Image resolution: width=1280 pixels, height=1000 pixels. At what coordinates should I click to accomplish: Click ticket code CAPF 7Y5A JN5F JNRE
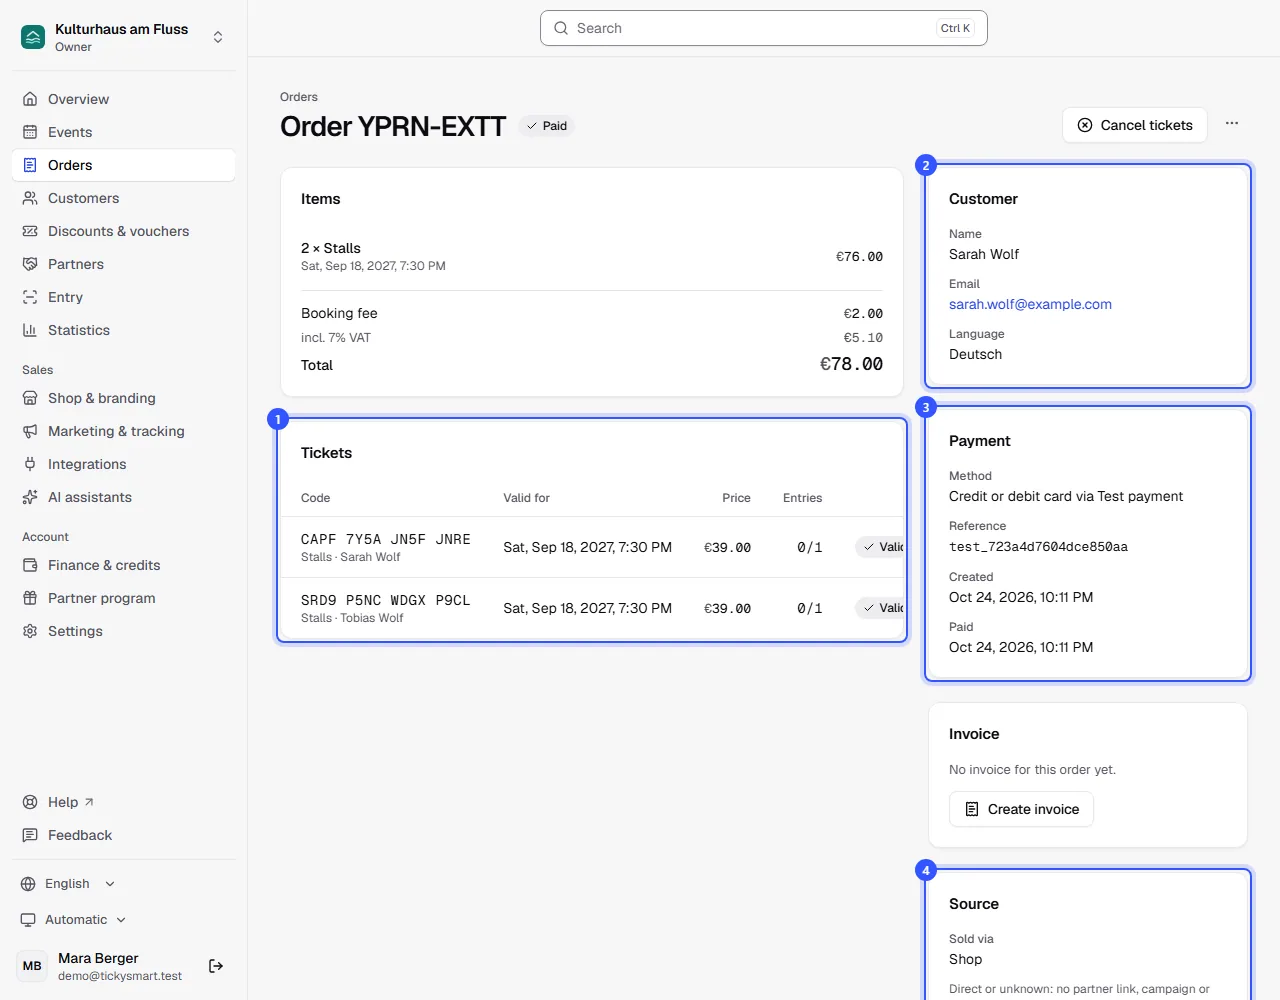pos(386,539)
